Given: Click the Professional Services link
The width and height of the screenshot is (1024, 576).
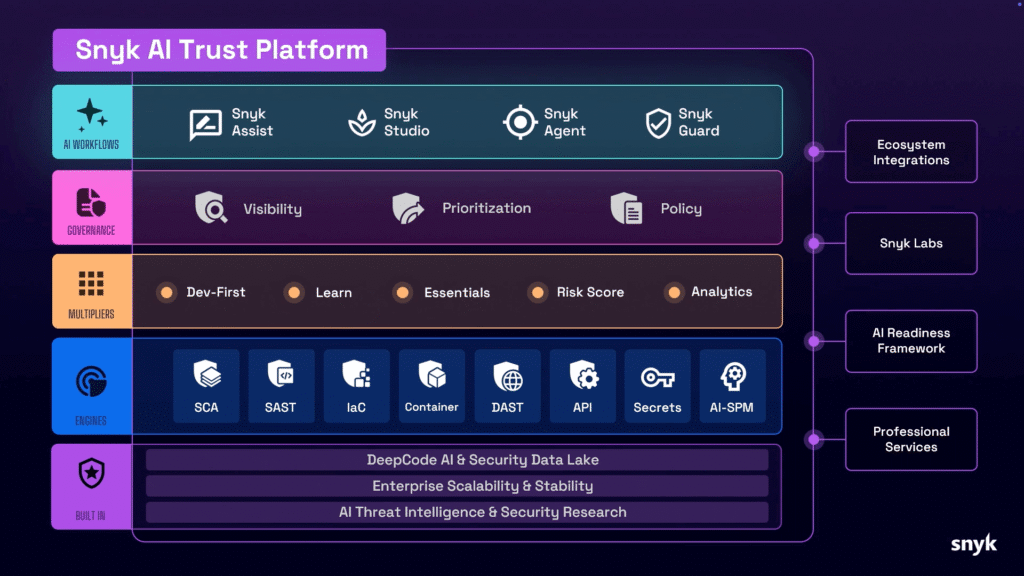Looking at the screenshot, I should (910, 439).
